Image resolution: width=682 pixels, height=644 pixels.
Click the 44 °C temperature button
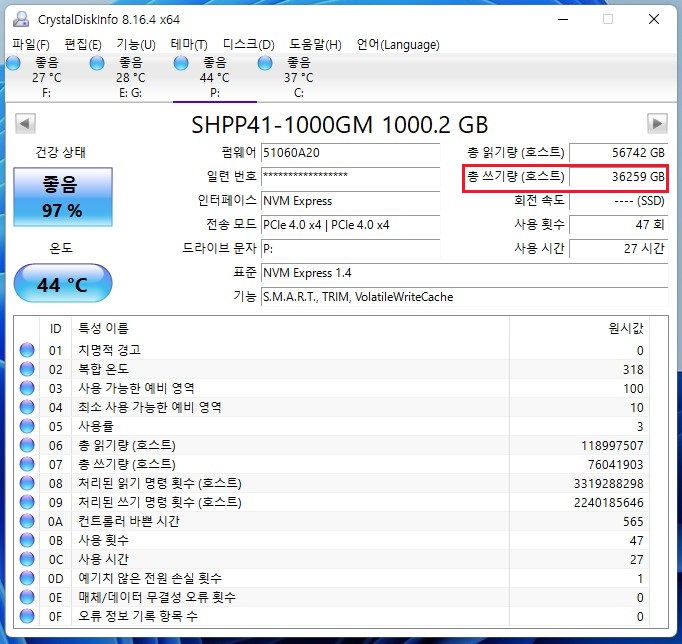(63, 284)
